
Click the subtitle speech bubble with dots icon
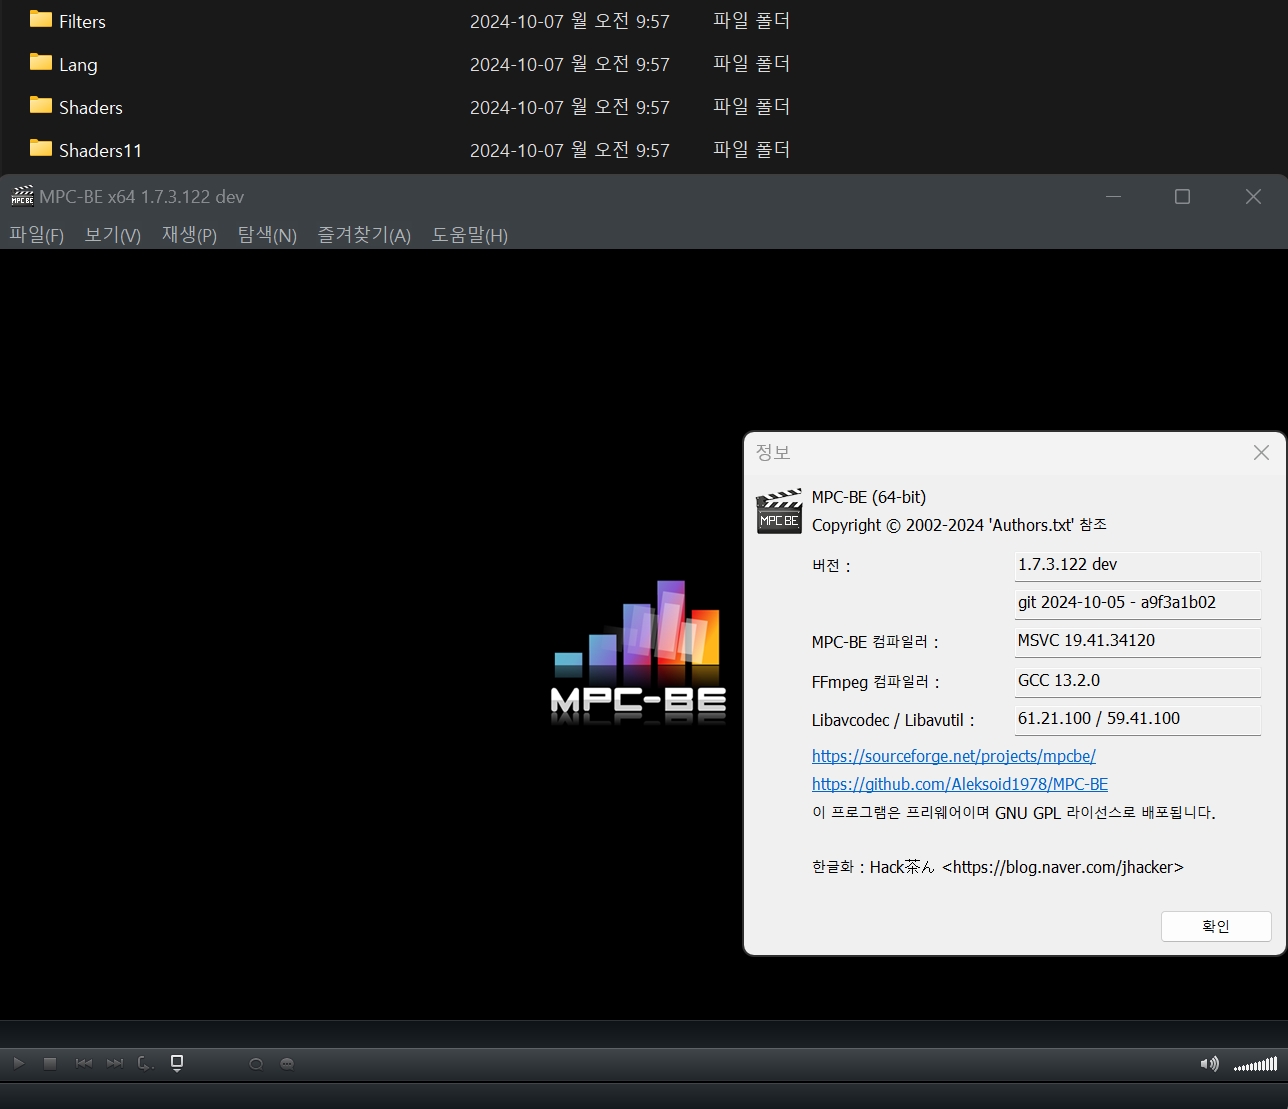click(287, 1064)
